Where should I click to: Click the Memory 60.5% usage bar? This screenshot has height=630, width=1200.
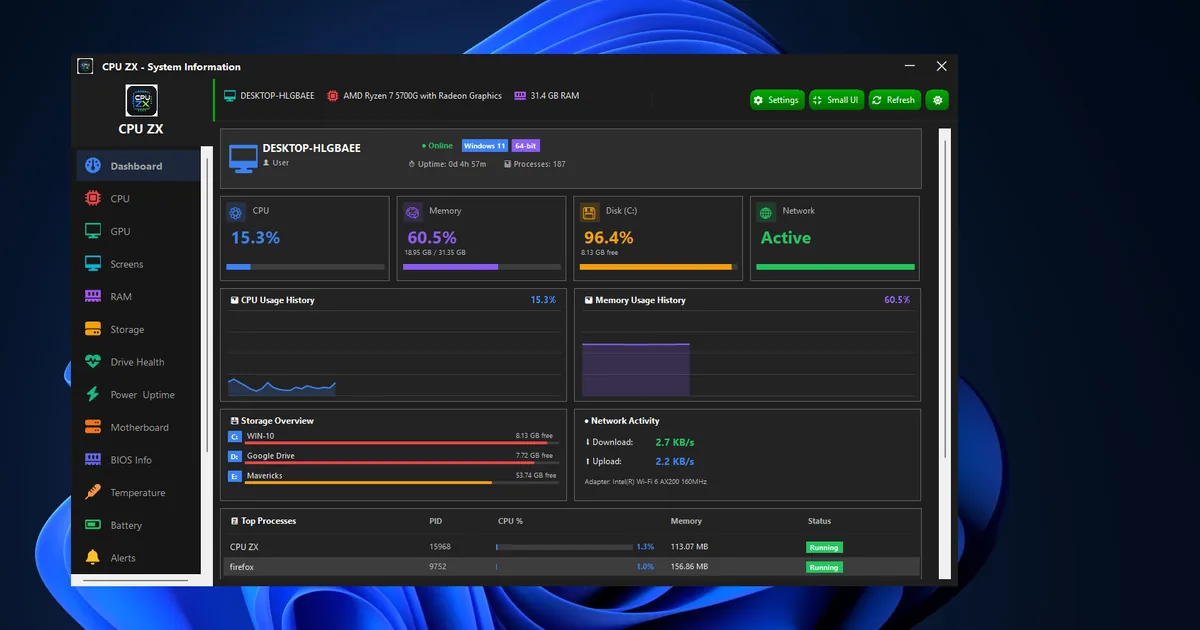click(x=482, y=267)
